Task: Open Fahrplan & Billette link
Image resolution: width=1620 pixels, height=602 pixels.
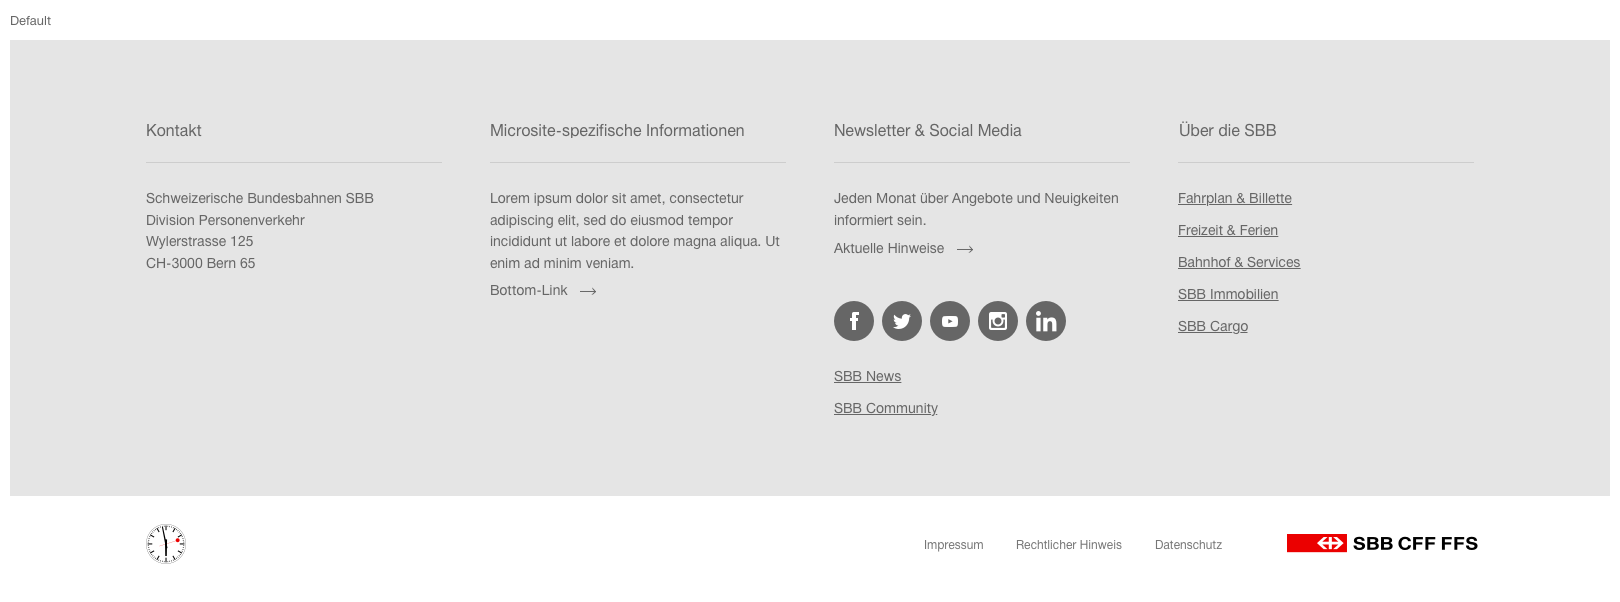Action: [x=1235, y=198]
